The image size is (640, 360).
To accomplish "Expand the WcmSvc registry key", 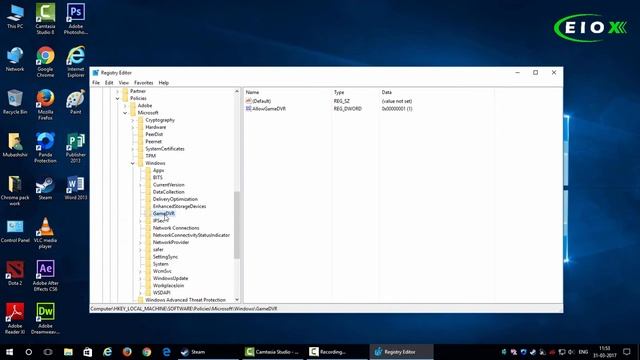I will coord(140,271).
